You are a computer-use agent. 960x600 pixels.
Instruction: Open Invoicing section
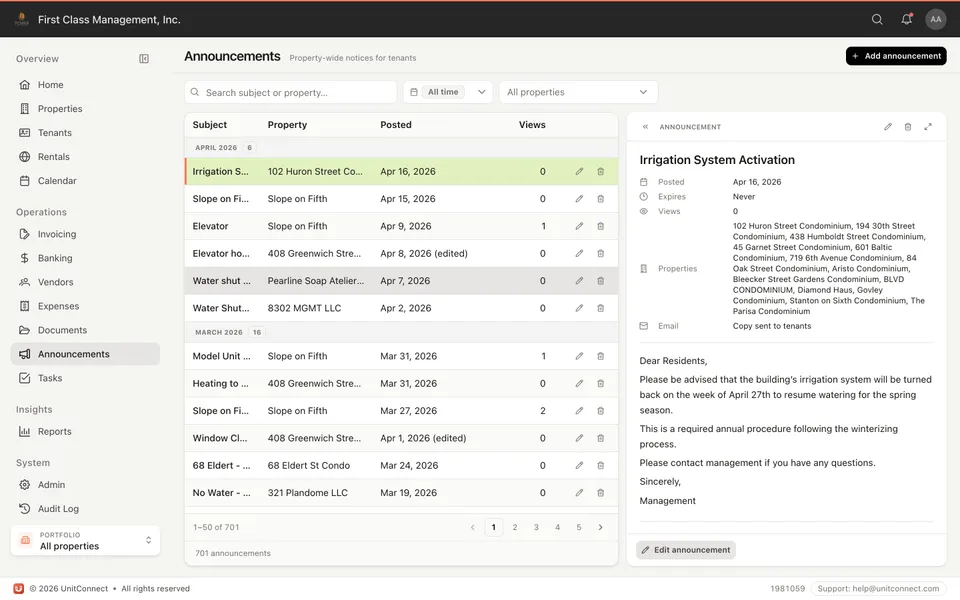click(85, 234)
